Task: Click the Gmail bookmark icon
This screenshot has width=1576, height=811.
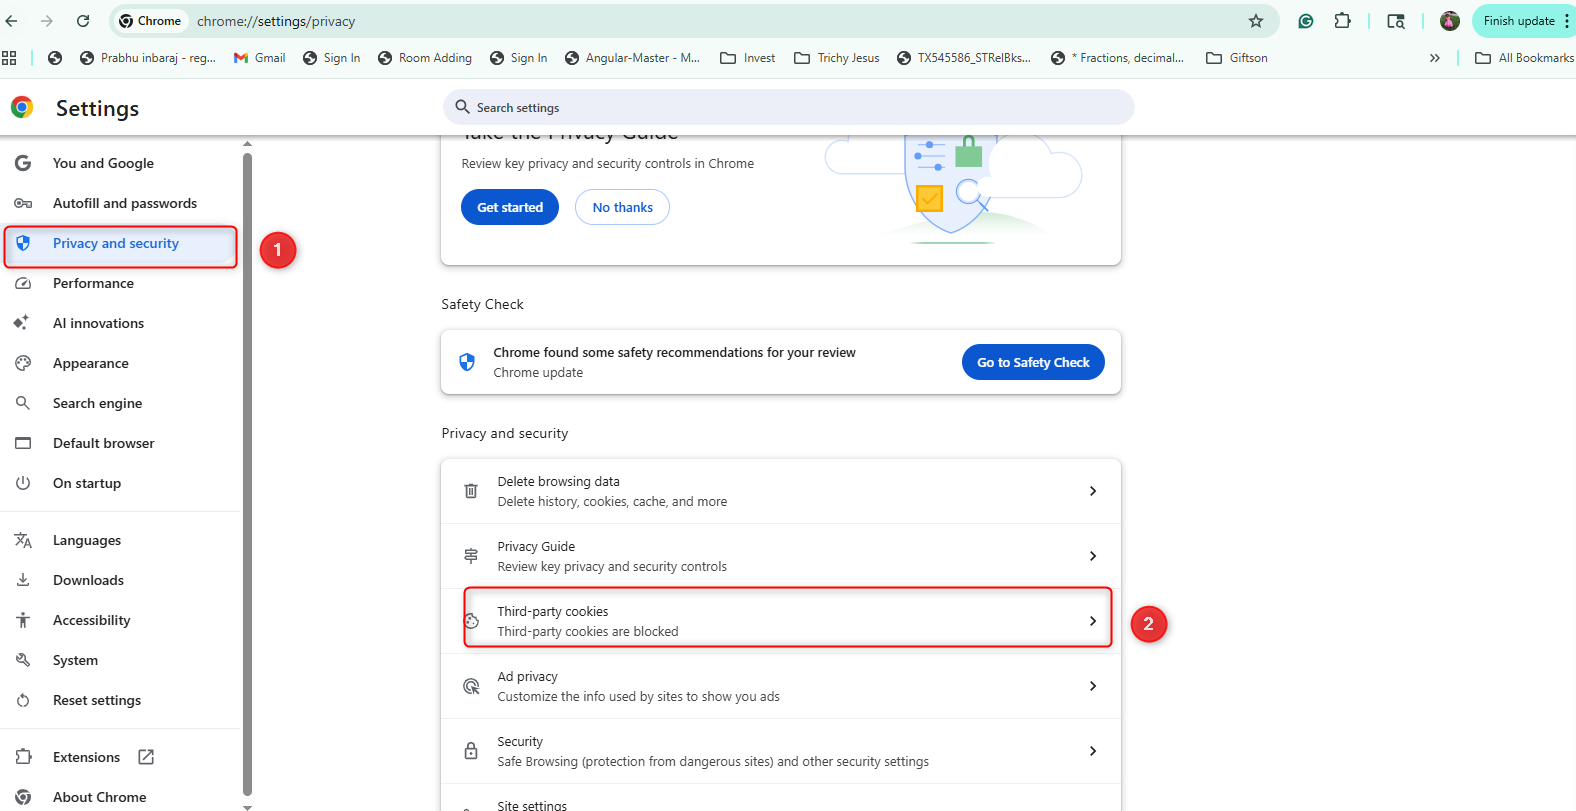Action: tap(241, 58)
